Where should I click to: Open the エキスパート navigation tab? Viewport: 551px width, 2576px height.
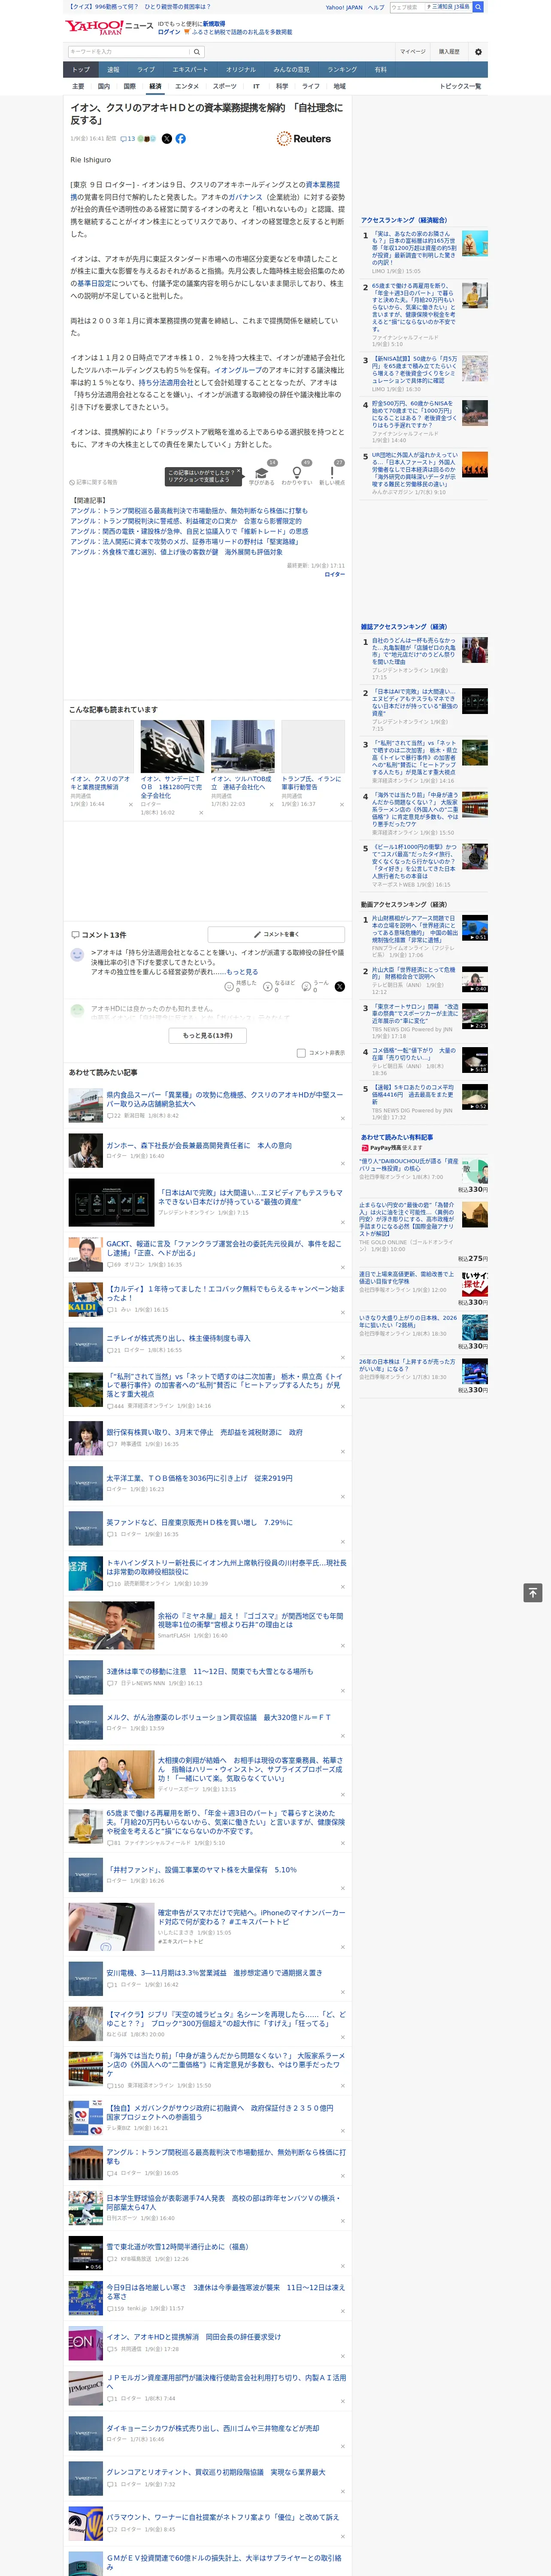point(190,70)
